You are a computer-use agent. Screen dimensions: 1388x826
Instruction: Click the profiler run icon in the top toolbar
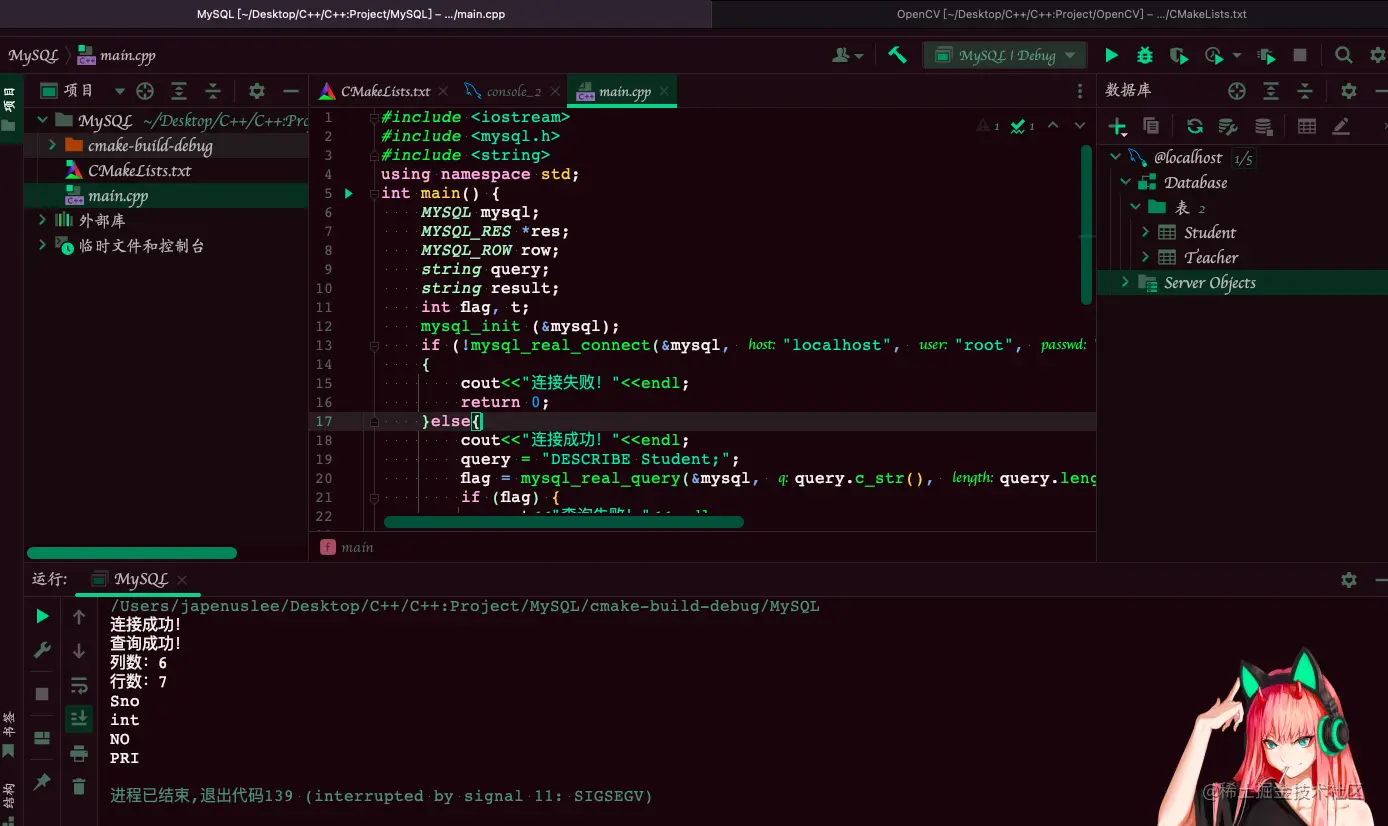[1214, 56]
